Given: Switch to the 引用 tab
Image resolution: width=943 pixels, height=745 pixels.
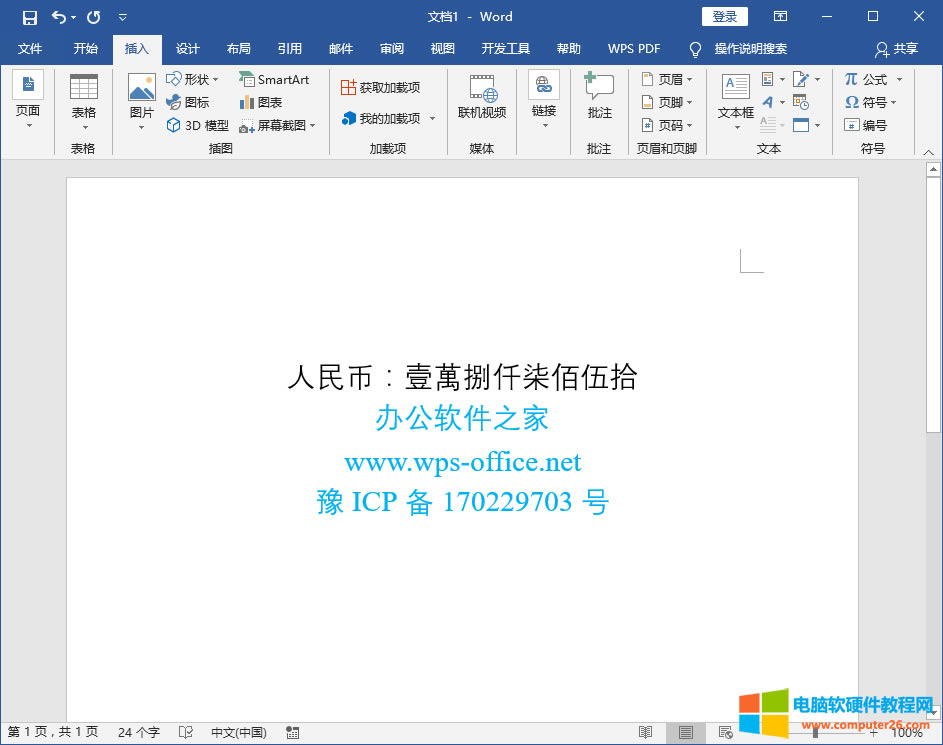Looking at the screenshot, I should pos(289,49).
